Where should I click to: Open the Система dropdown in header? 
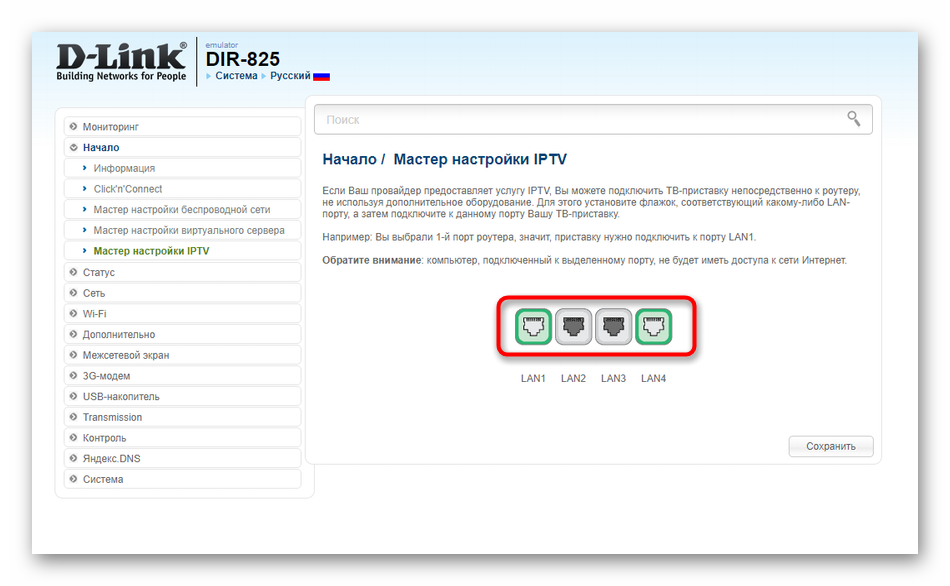pos(236,76)
